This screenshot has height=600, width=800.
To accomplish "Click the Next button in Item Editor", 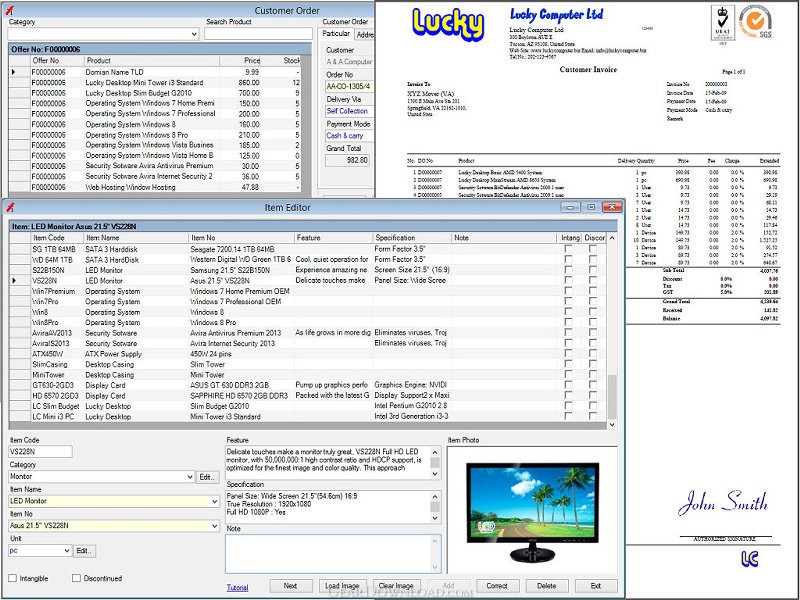I will coord(290,586).
